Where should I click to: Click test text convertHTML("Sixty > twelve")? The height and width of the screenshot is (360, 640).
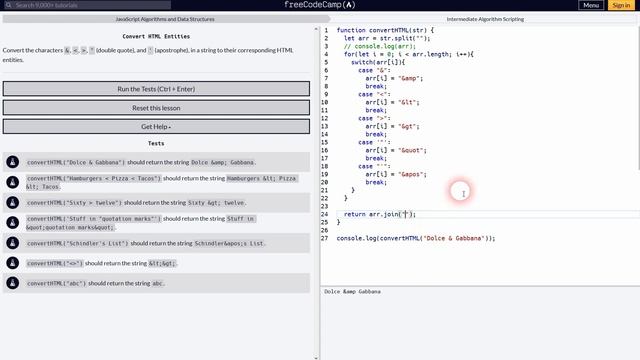point(74,202)
